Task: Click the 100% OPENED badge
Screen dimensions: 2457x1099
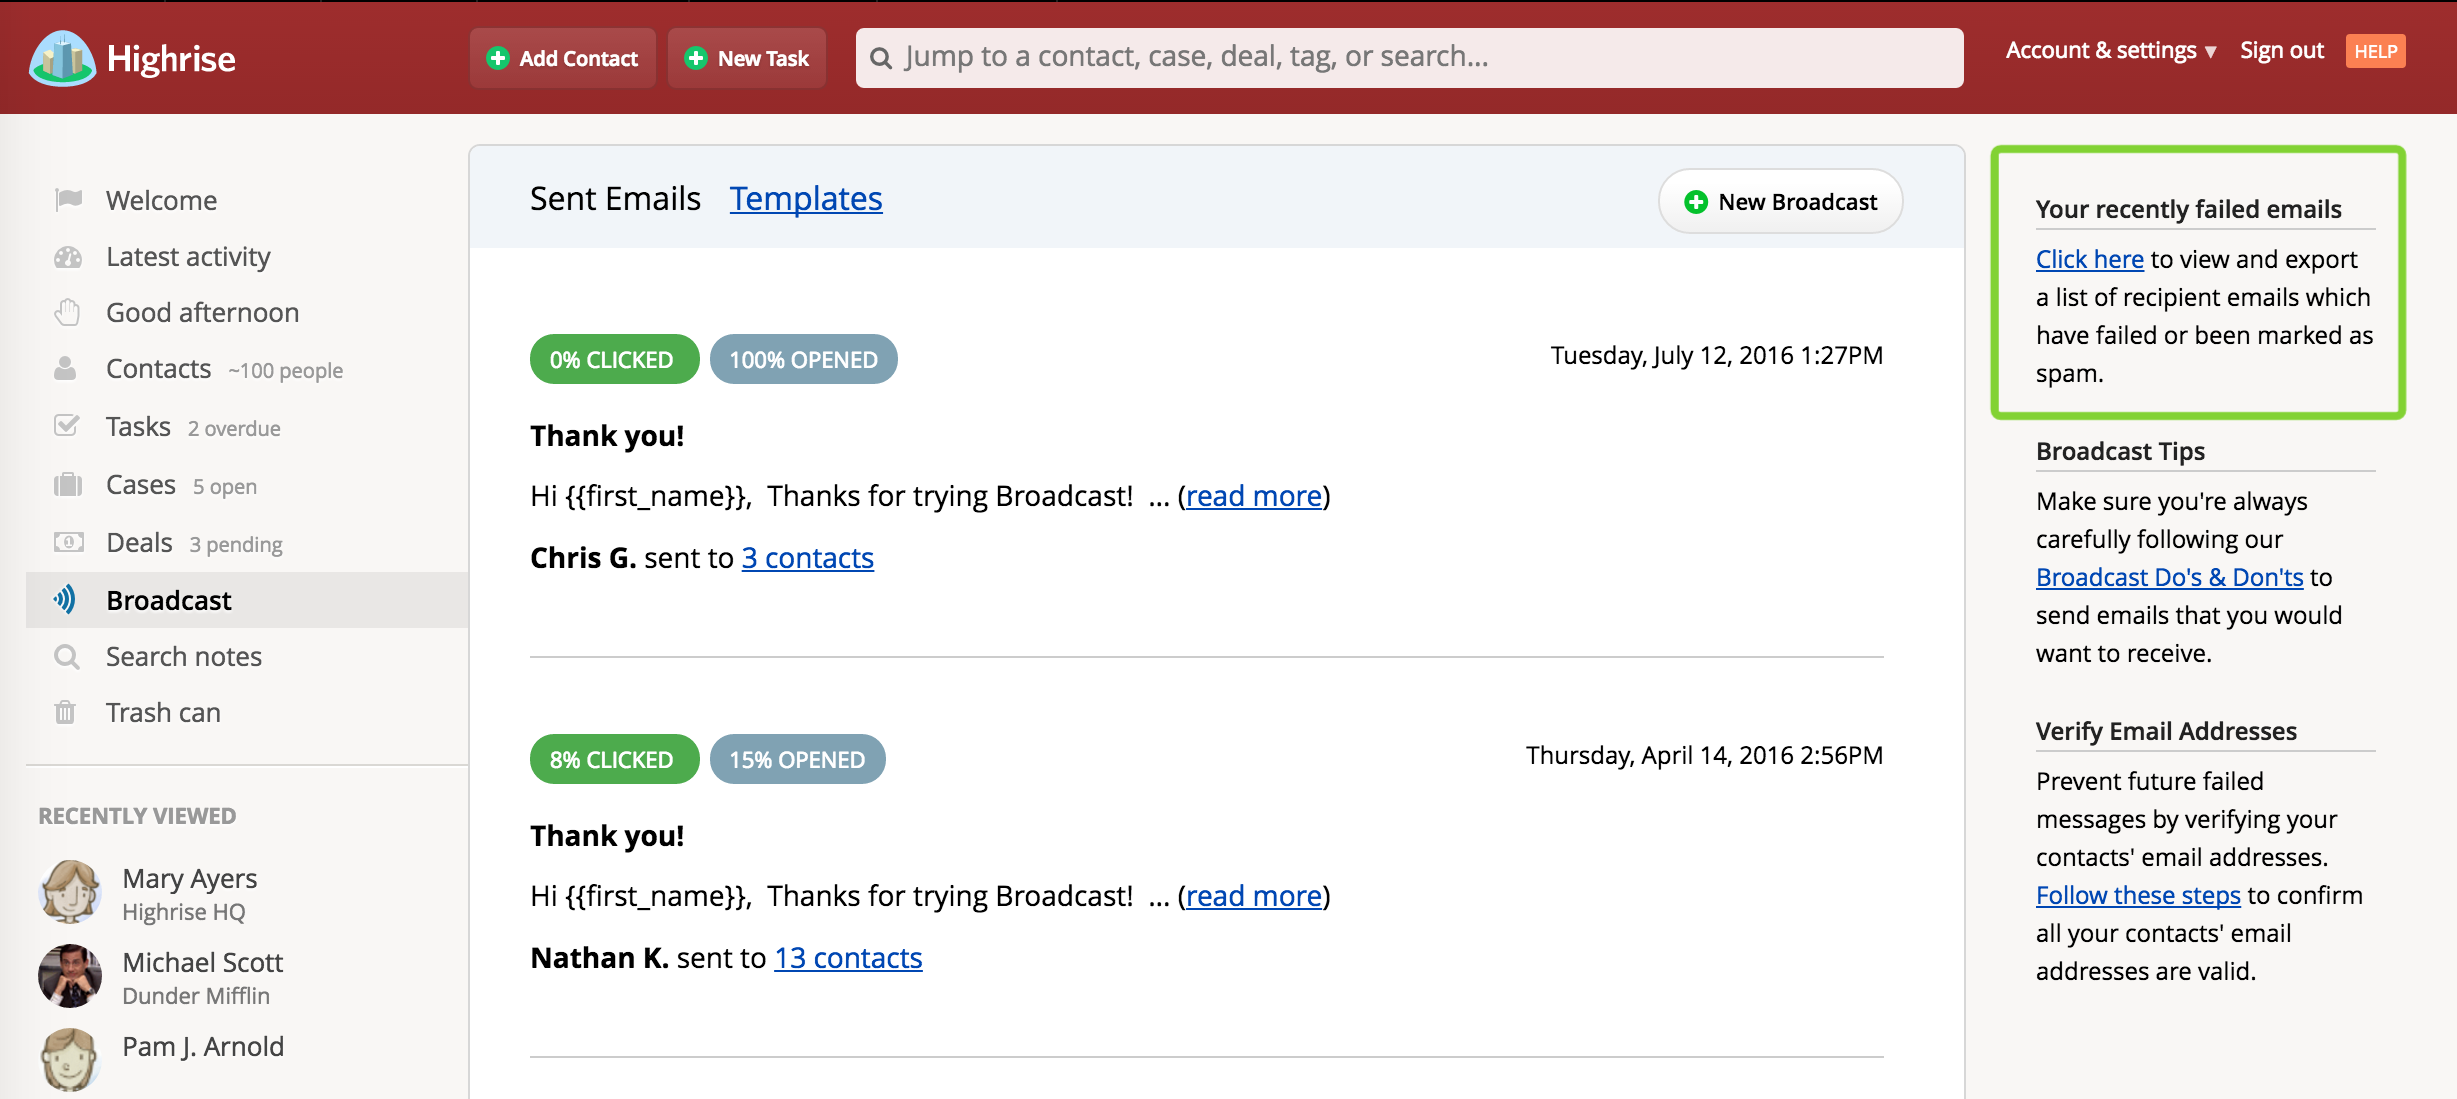Action: [x=803, y=359]
